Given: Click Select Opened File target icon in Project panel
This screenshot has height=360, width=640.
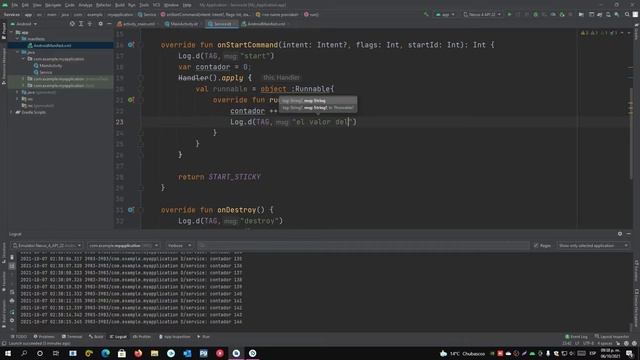Looking at the screenshot, I should coord(72,24).
